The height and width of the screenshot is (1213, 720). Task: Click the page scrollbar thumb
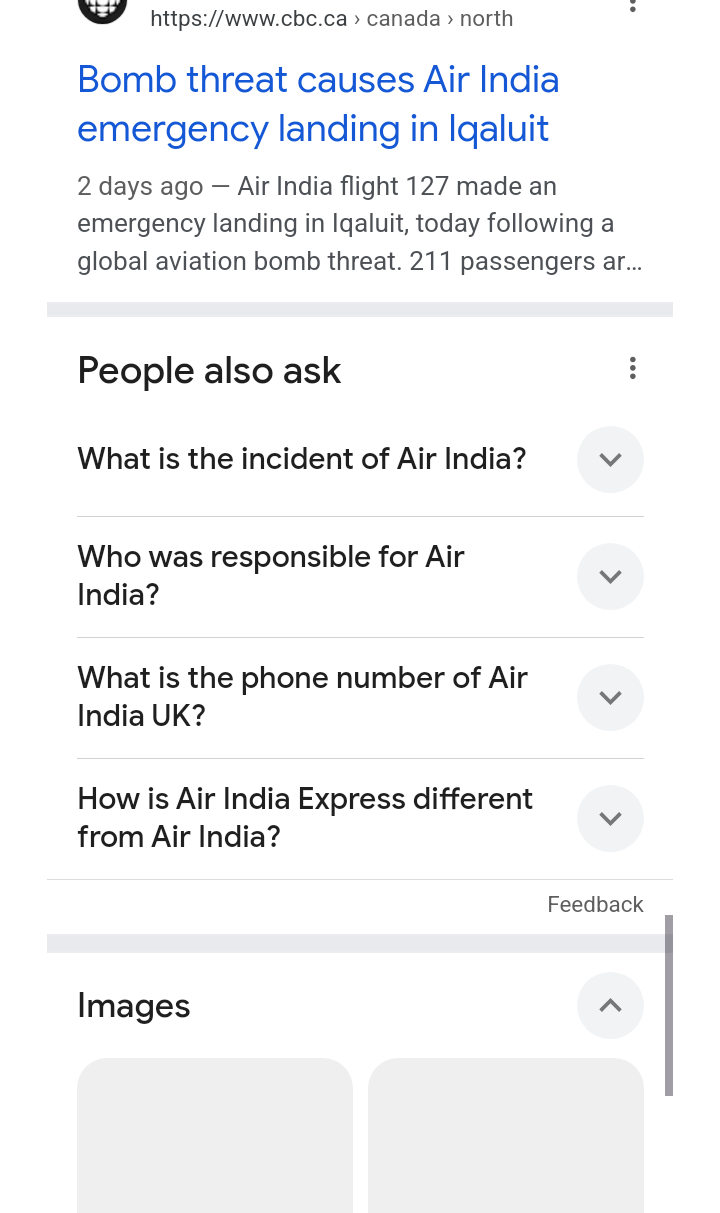click(668, 1004)
